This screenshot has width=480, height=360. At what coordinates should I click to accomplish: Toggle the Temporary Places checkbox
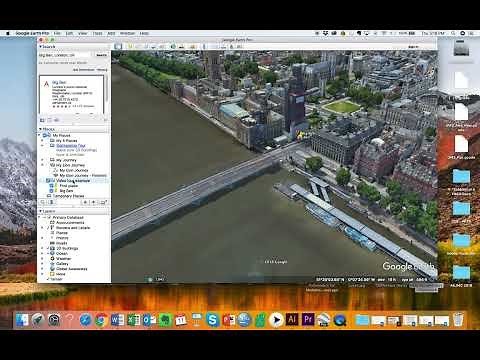[x=49, y=196]
